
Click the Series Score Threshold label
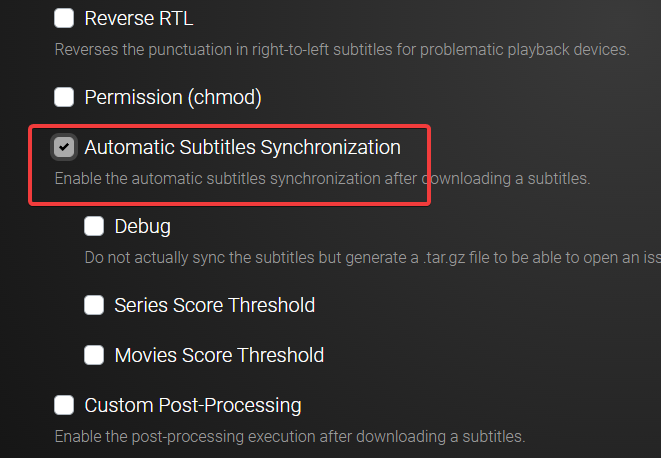pos(215,305)
